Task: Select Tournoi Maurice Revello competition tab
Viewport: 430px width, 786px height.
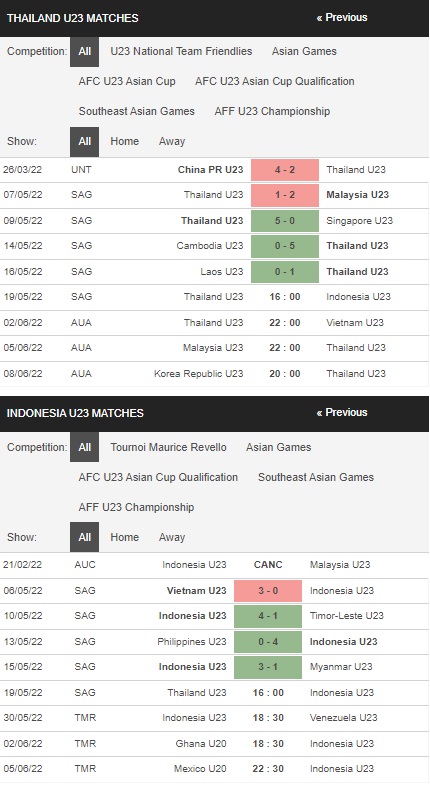Action: tap(168, 447)
